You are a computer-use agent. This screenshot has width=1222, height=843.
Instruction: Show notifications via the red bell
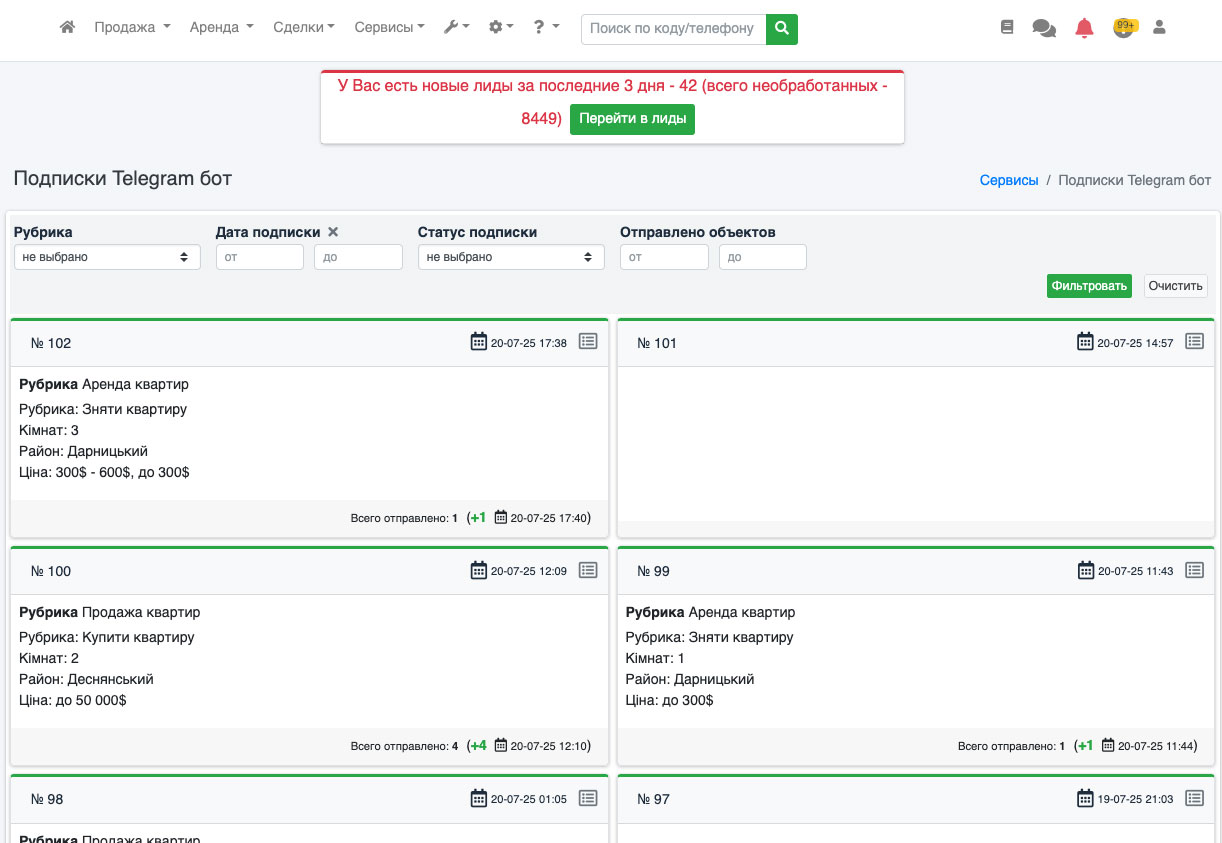[1084, 28]
